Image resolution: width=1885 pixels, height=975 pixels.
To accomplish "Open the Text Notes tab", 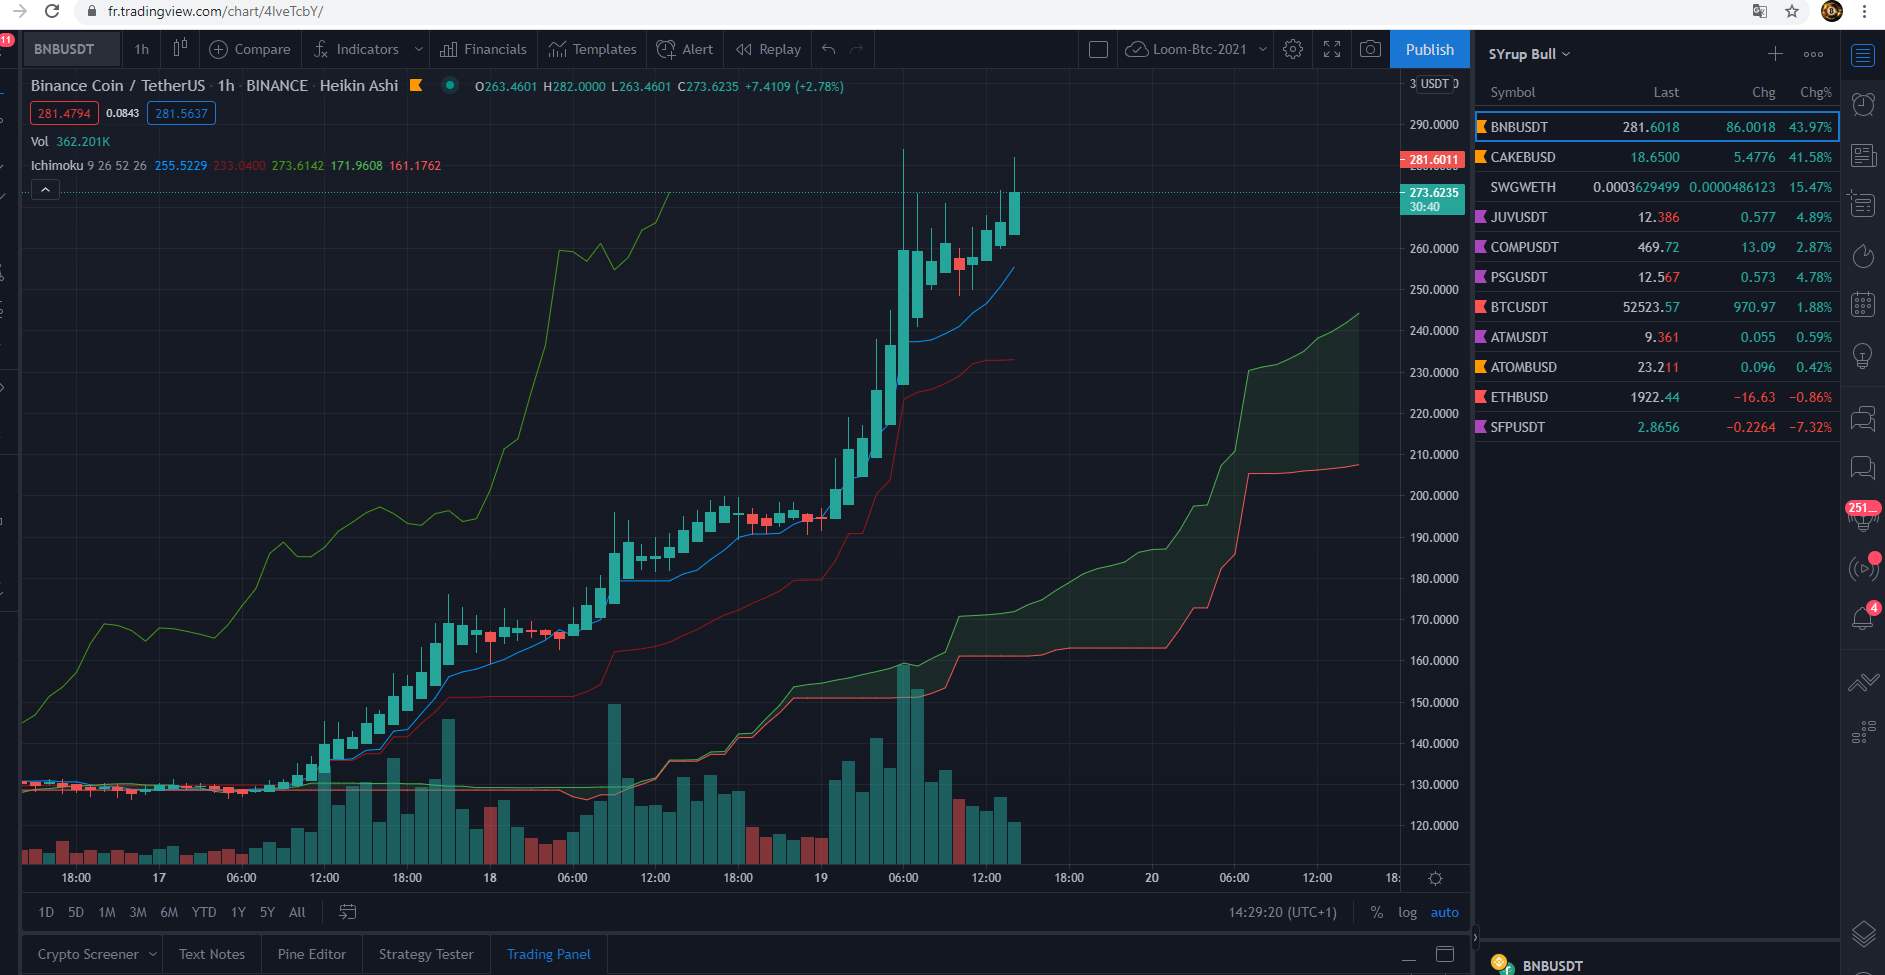I will coord(212,954).
